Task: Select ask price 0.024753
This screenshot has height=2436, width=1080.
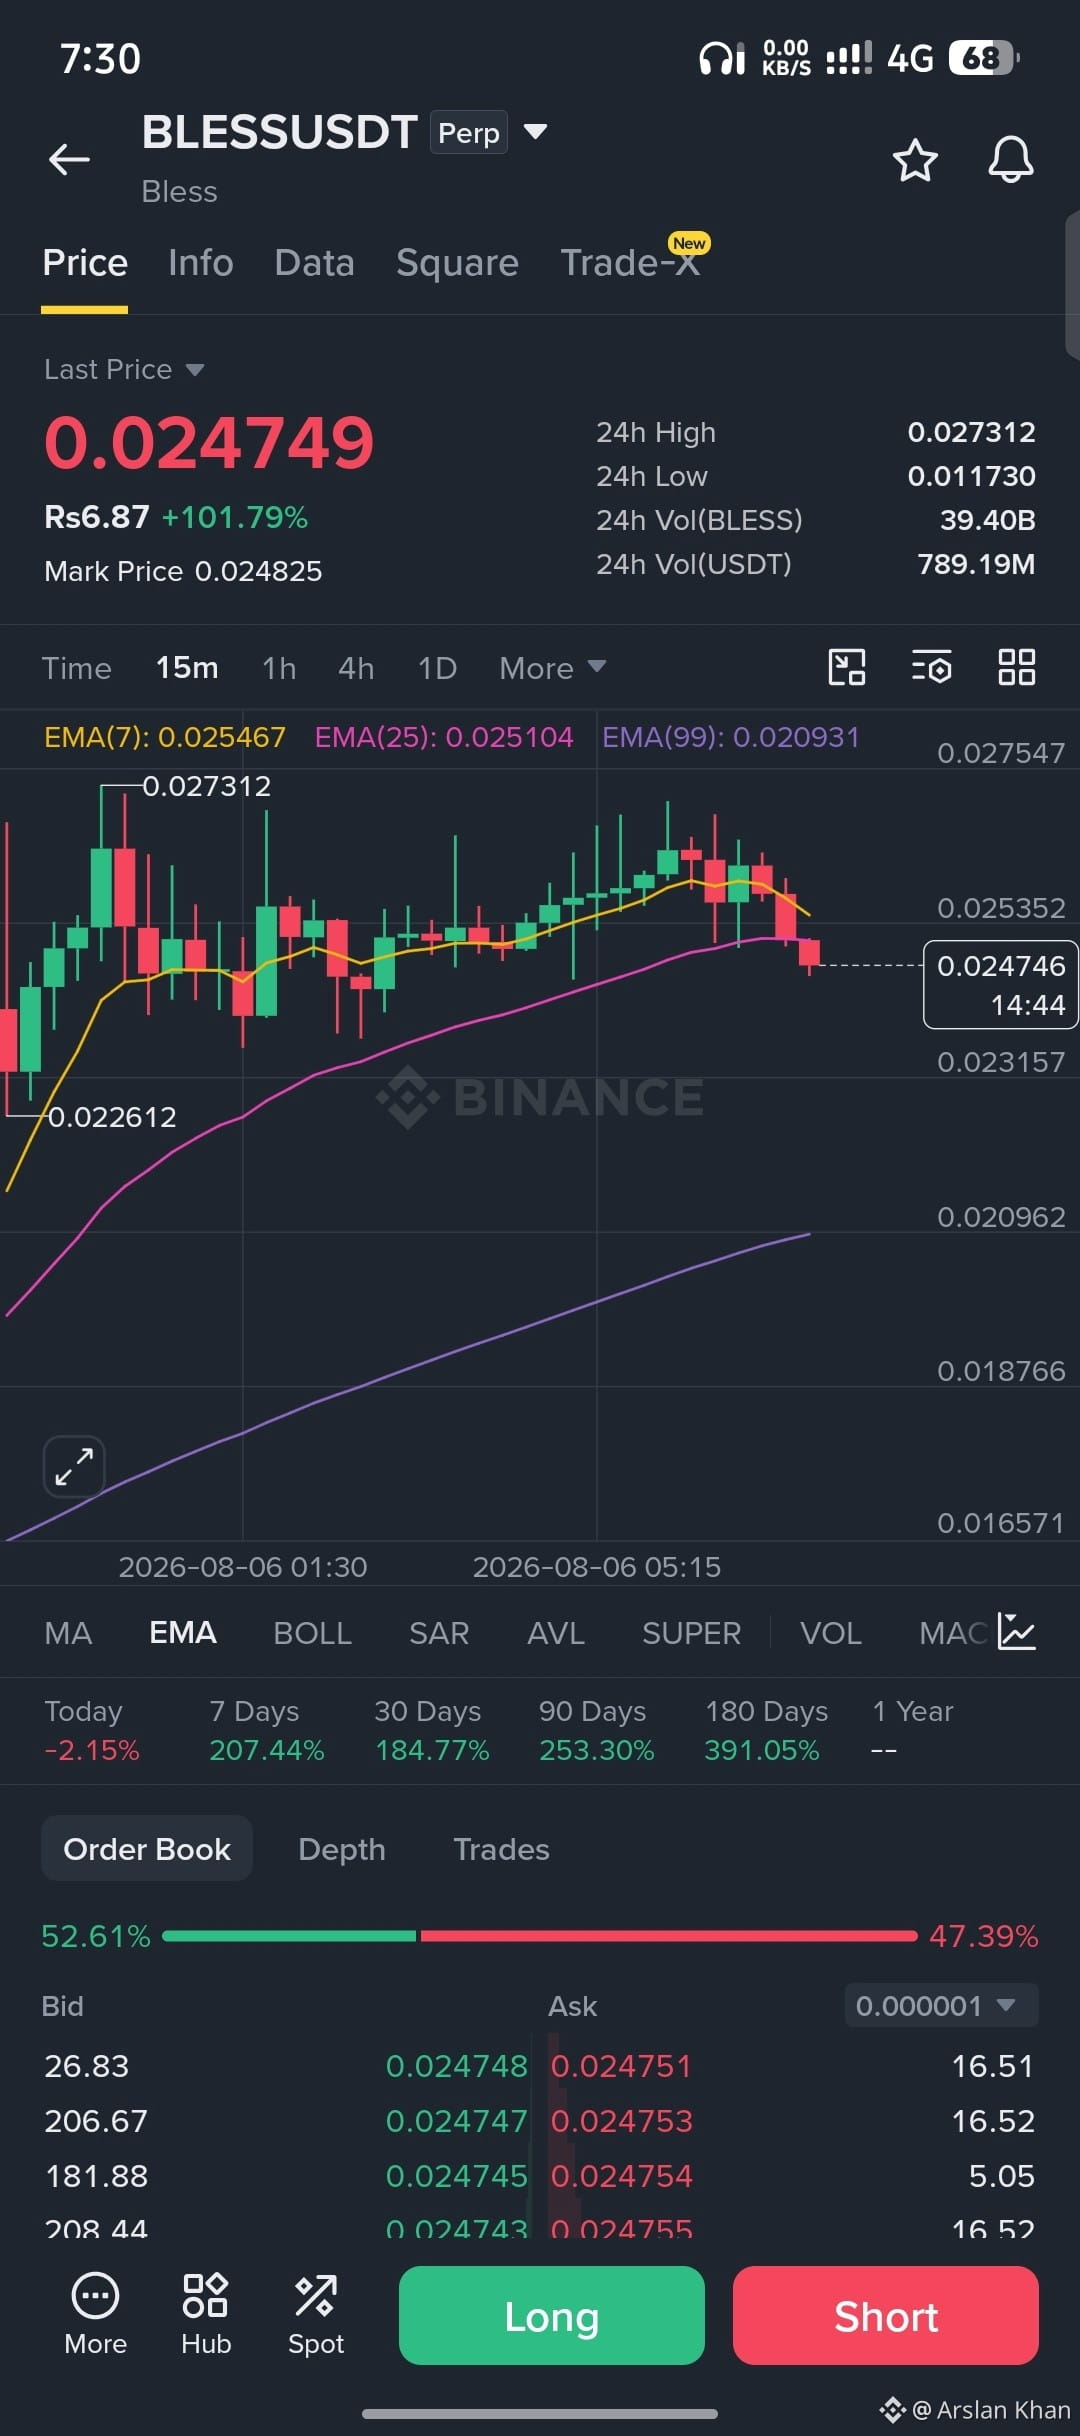Action: tap(622, 2121)
